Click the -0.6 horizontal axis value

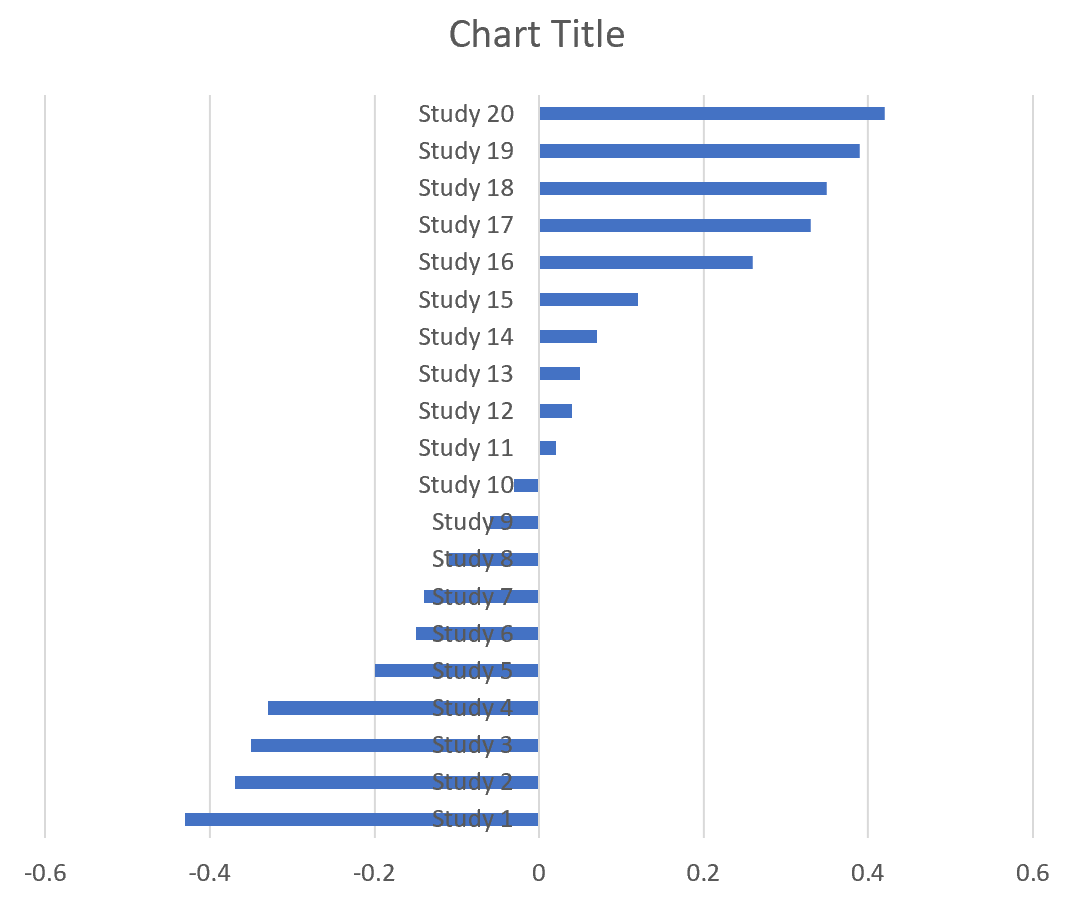coord(45,873)
